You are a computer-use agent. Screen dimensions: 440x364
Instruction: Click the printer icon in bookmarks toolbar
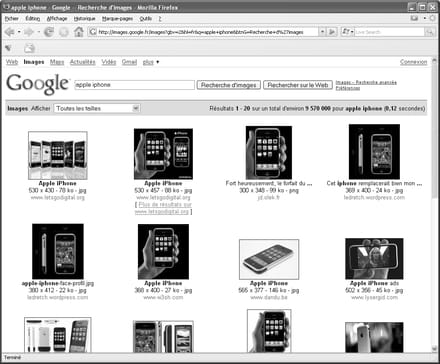pyautogui.click(x=29, y=48)
